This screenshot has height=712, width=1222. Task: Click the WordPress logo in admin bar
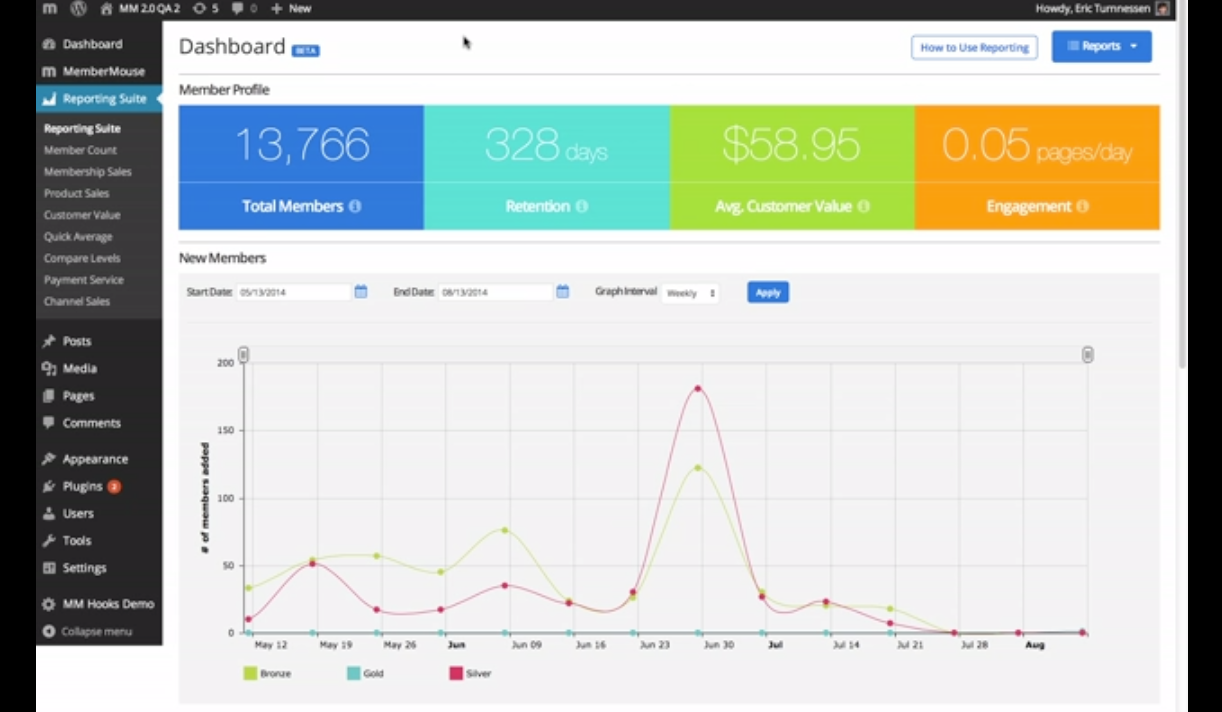tap(78, 8)
